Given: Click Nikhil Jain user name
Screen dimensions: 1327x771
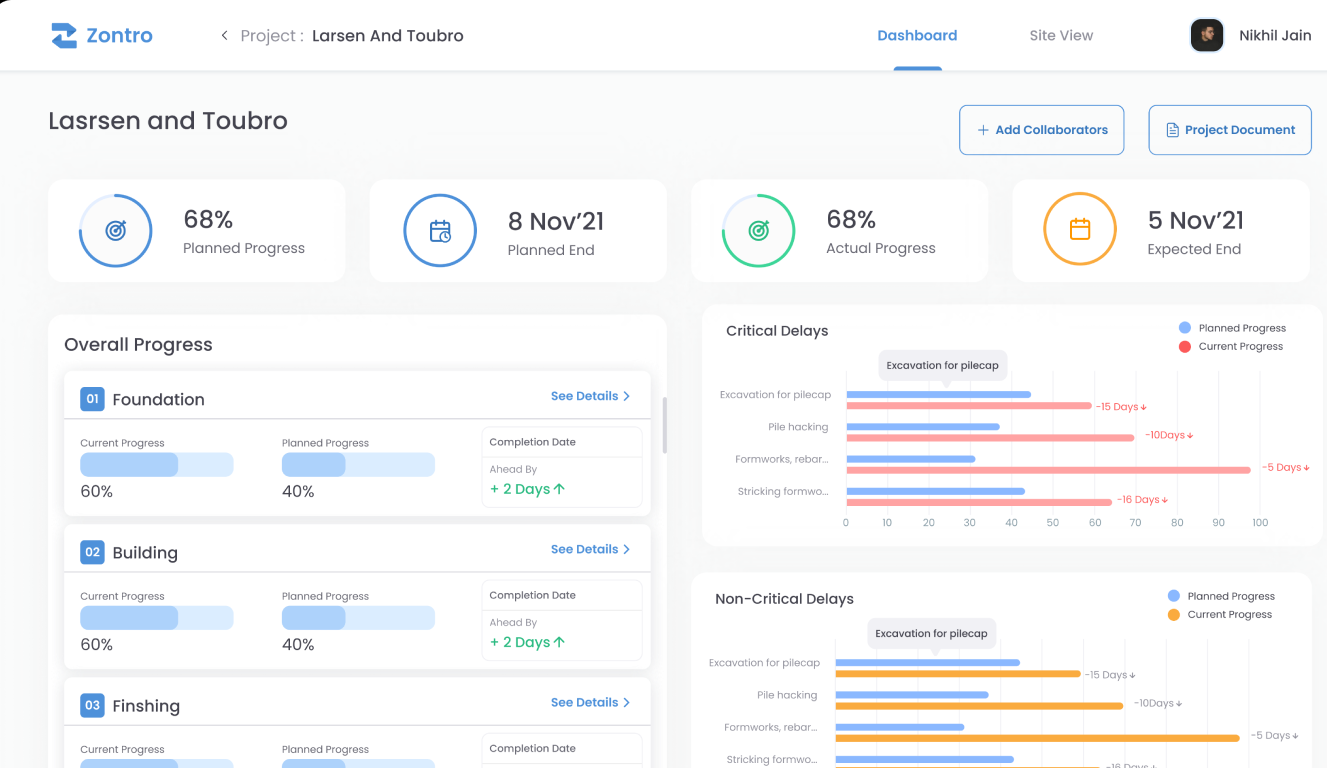Looking at the screenshot, I should [1275, 35].
